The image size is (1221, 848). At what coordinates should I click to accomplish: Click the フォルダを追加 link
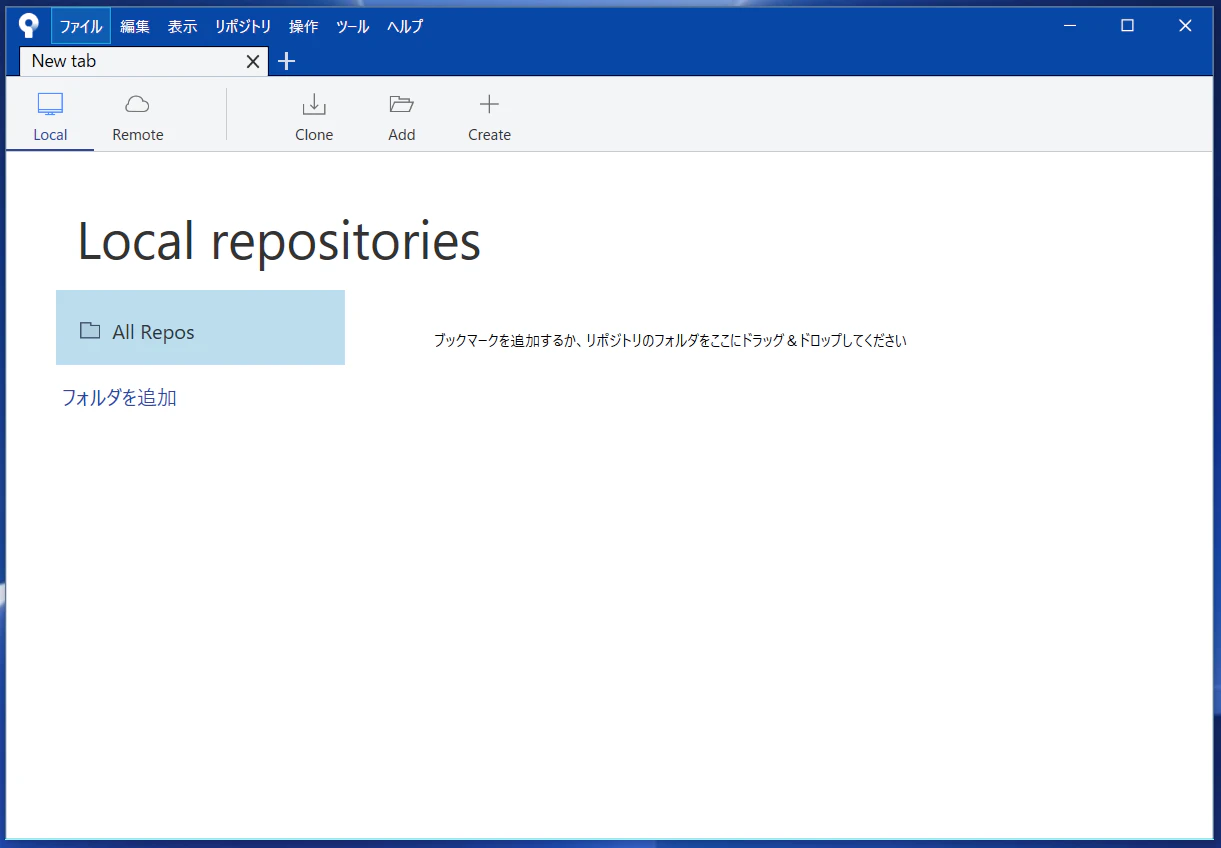(x=119, y=398)
